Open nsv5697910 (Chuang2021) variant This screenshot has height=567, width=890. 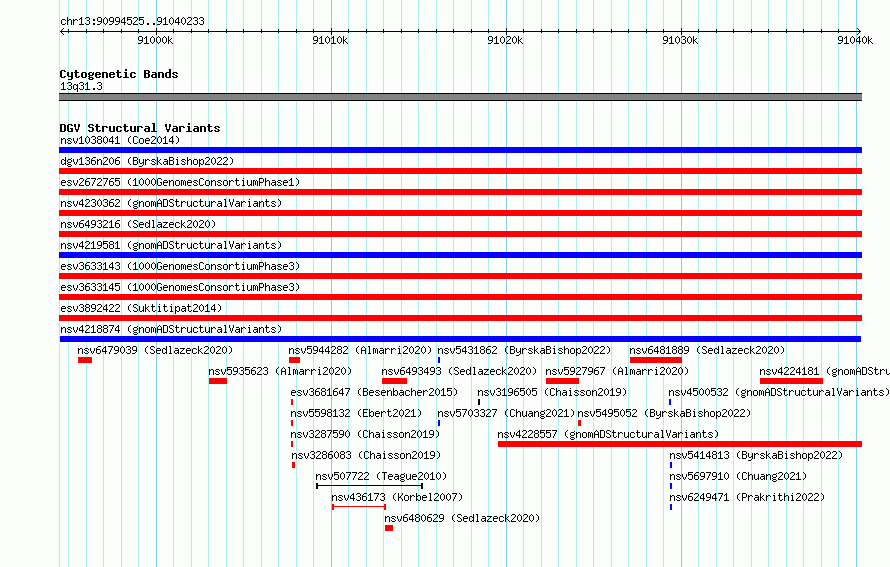tap(738, 476)
